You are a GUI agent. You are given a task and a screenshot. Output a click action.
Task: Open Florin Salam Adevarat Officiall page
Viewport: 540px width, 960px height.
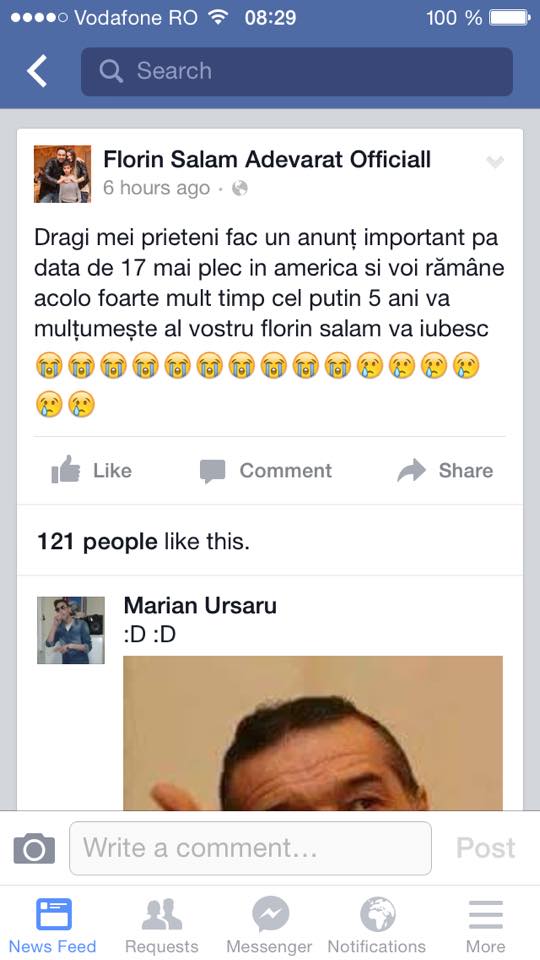(x=267, y=160)
